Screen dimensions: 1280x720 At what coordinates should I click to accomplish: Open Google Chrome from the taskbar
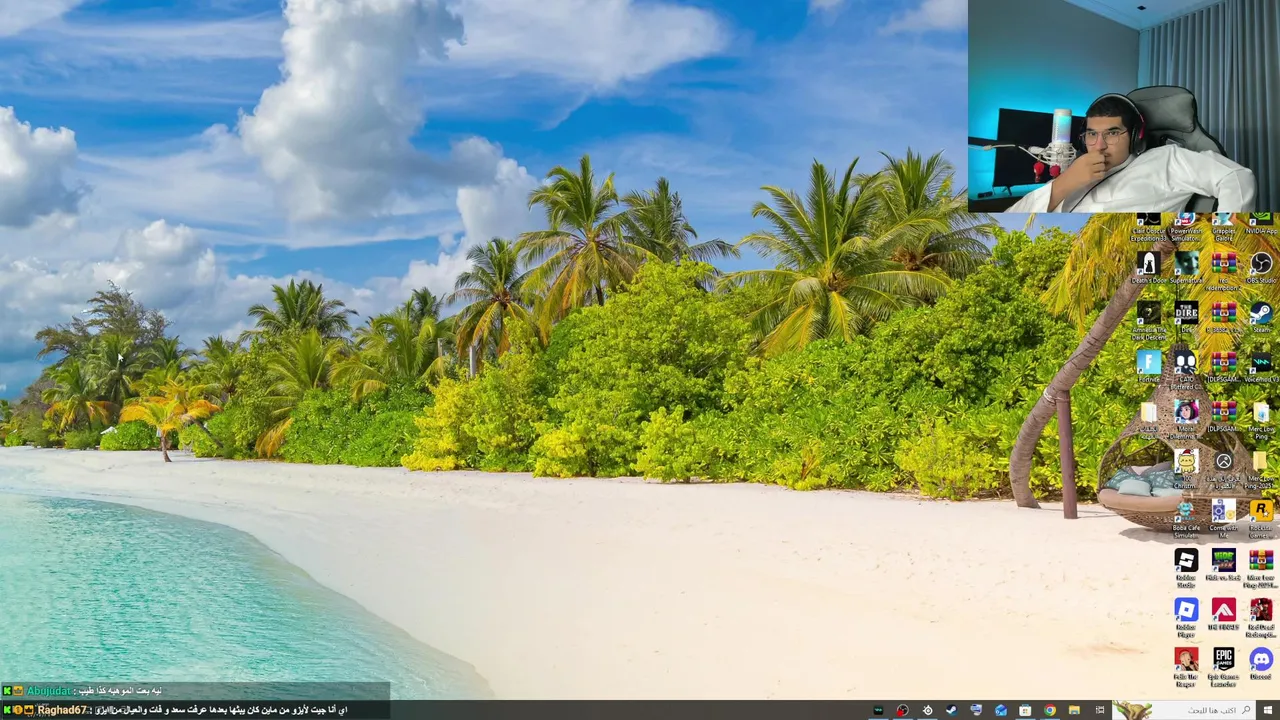click(1050, 710)
